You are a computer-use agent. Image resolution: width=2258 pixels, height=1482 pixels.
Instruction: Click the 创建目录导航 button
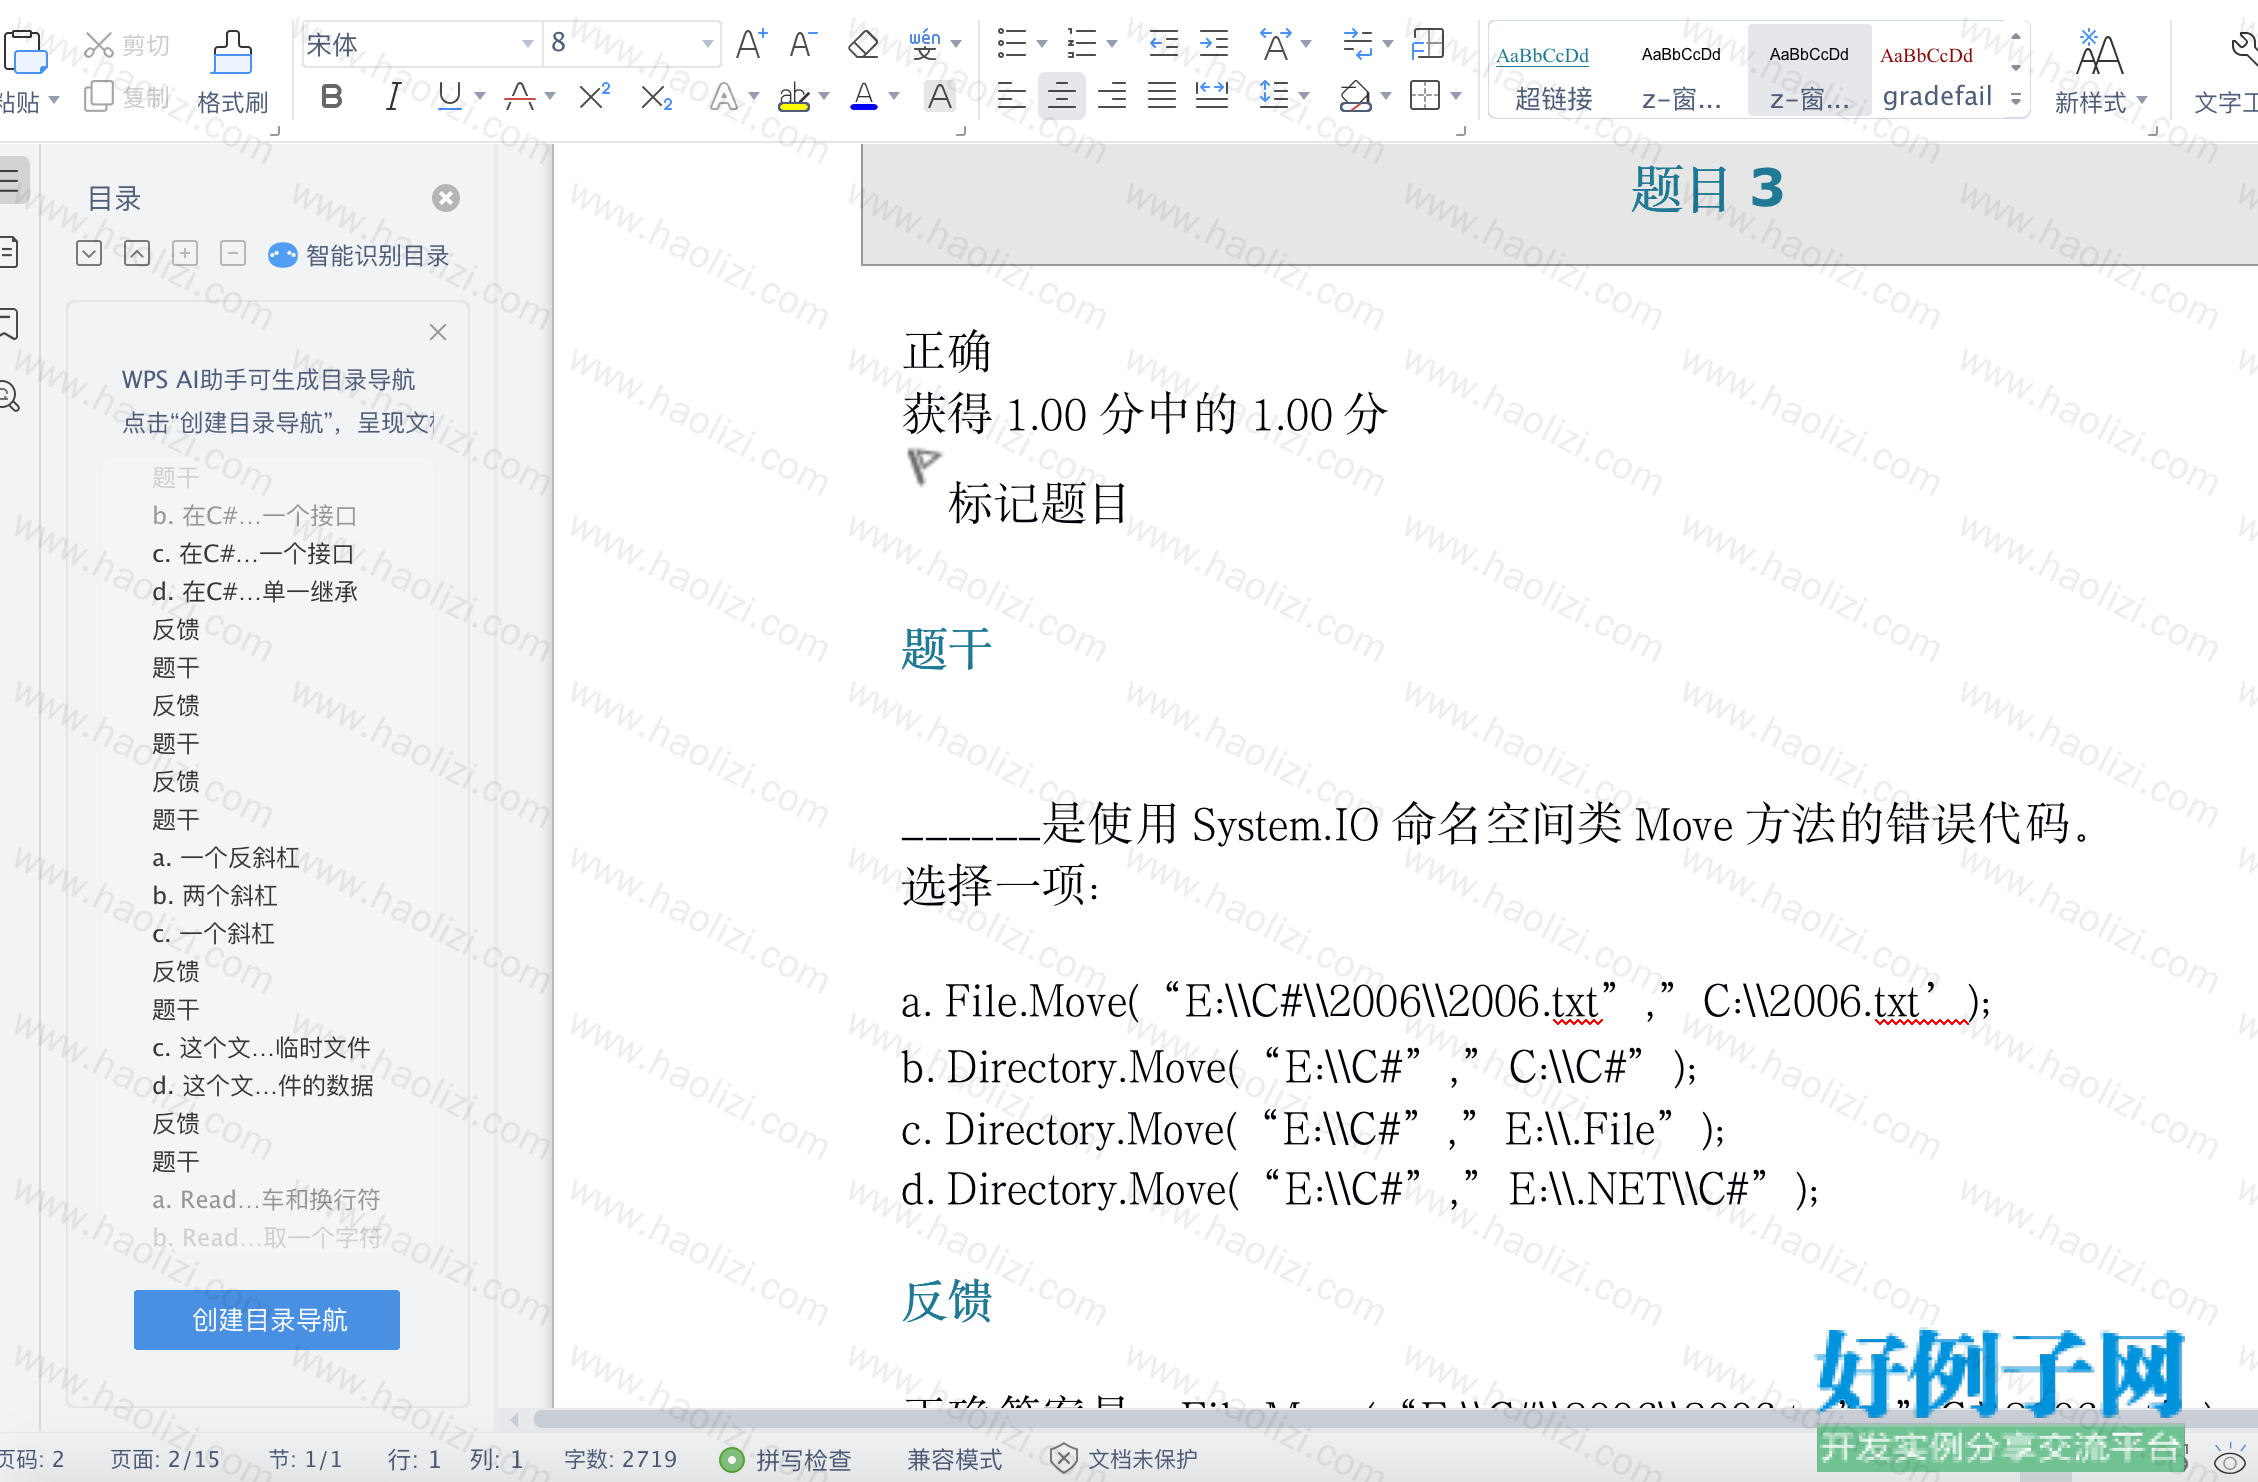point(267,1320)
